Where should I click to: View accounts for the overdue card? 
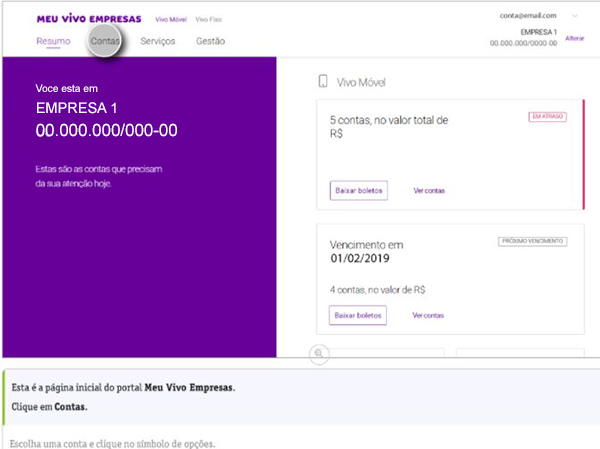[x=429, y=191]
